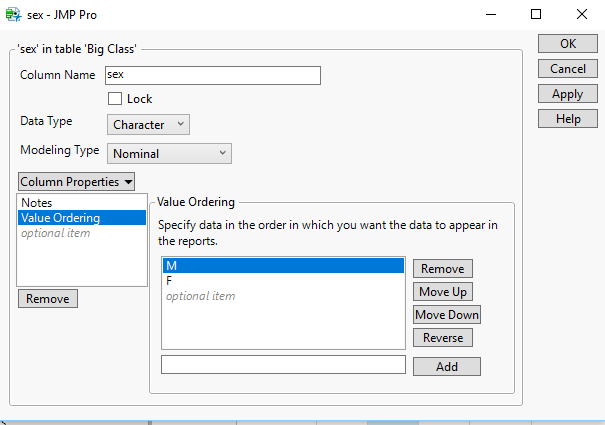This screenshot has width=605, height=425.
Task: Click the JMP Pro app icon in title bar
Action: (x=14, y=14)
